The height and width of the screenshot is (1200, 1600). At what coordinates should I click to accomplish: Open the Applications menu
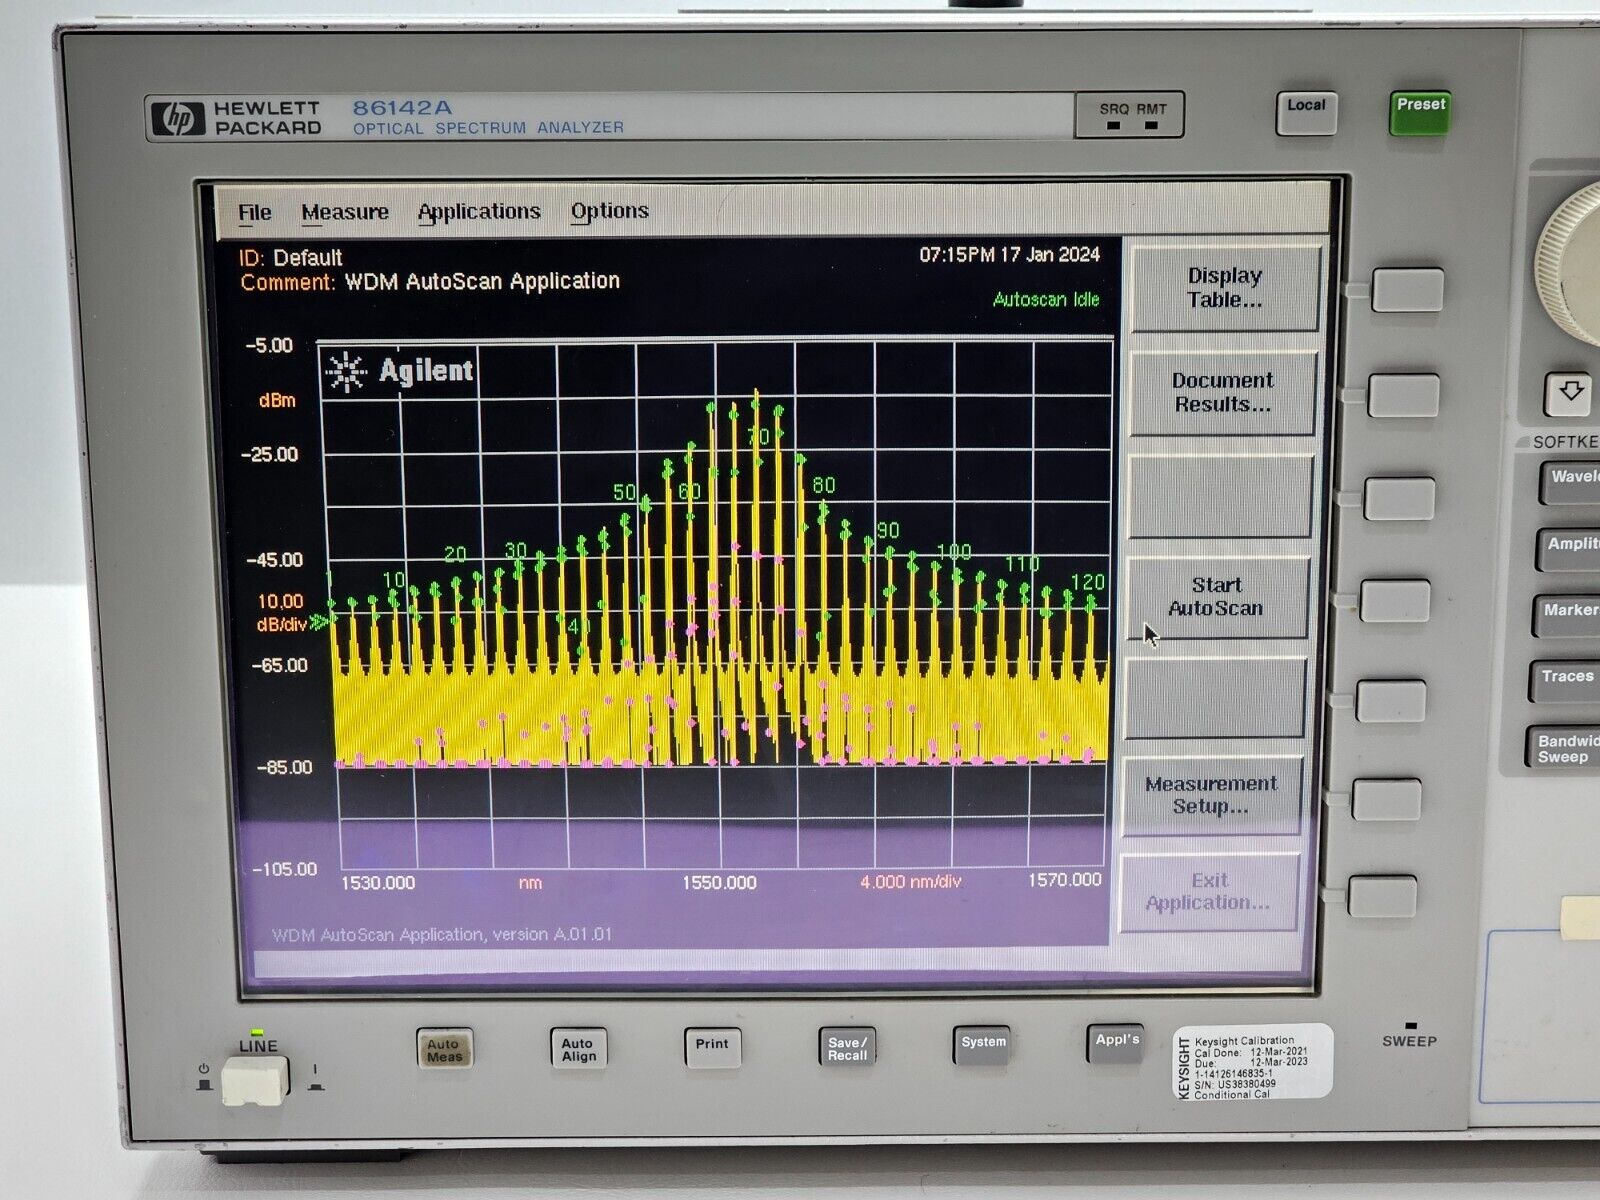tap(478, 211)
